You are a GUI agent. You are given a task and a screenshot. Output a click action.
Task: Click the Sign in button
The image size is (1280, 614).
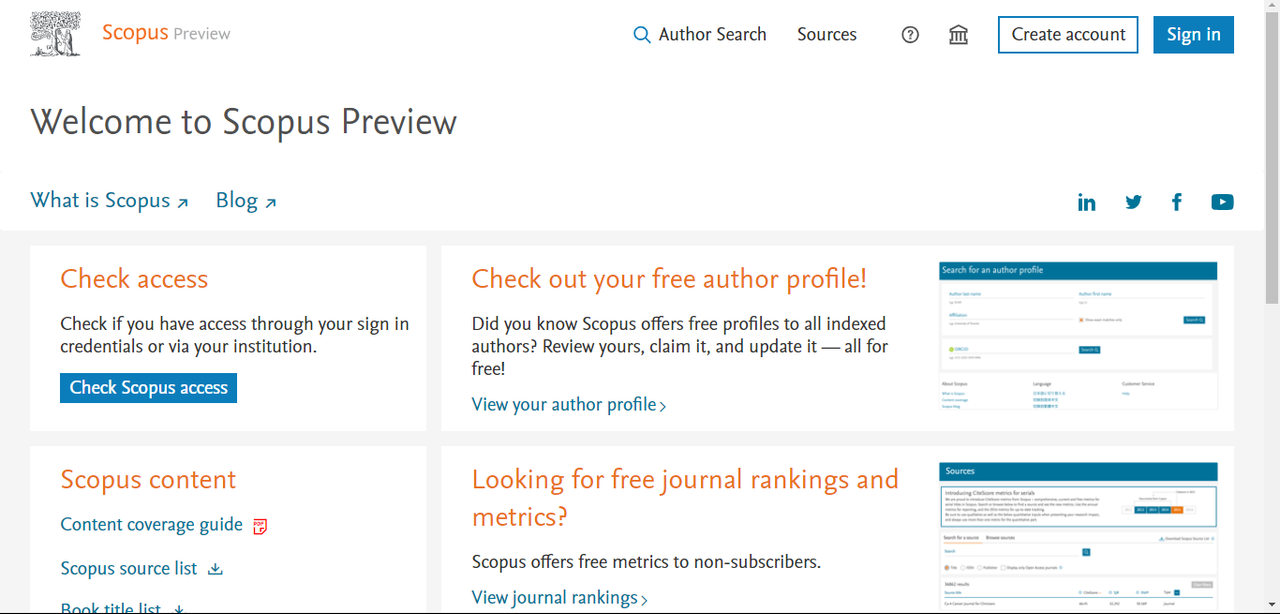(x=1193, y=35)
